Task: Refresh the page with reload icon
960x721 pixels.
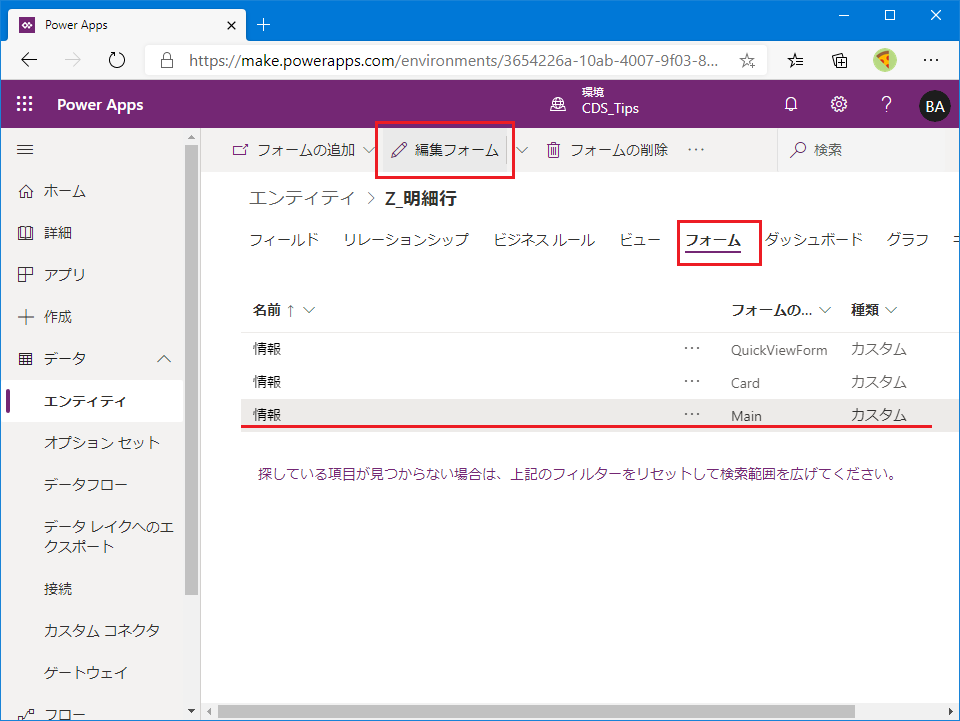Action: [x=116, y=60]
